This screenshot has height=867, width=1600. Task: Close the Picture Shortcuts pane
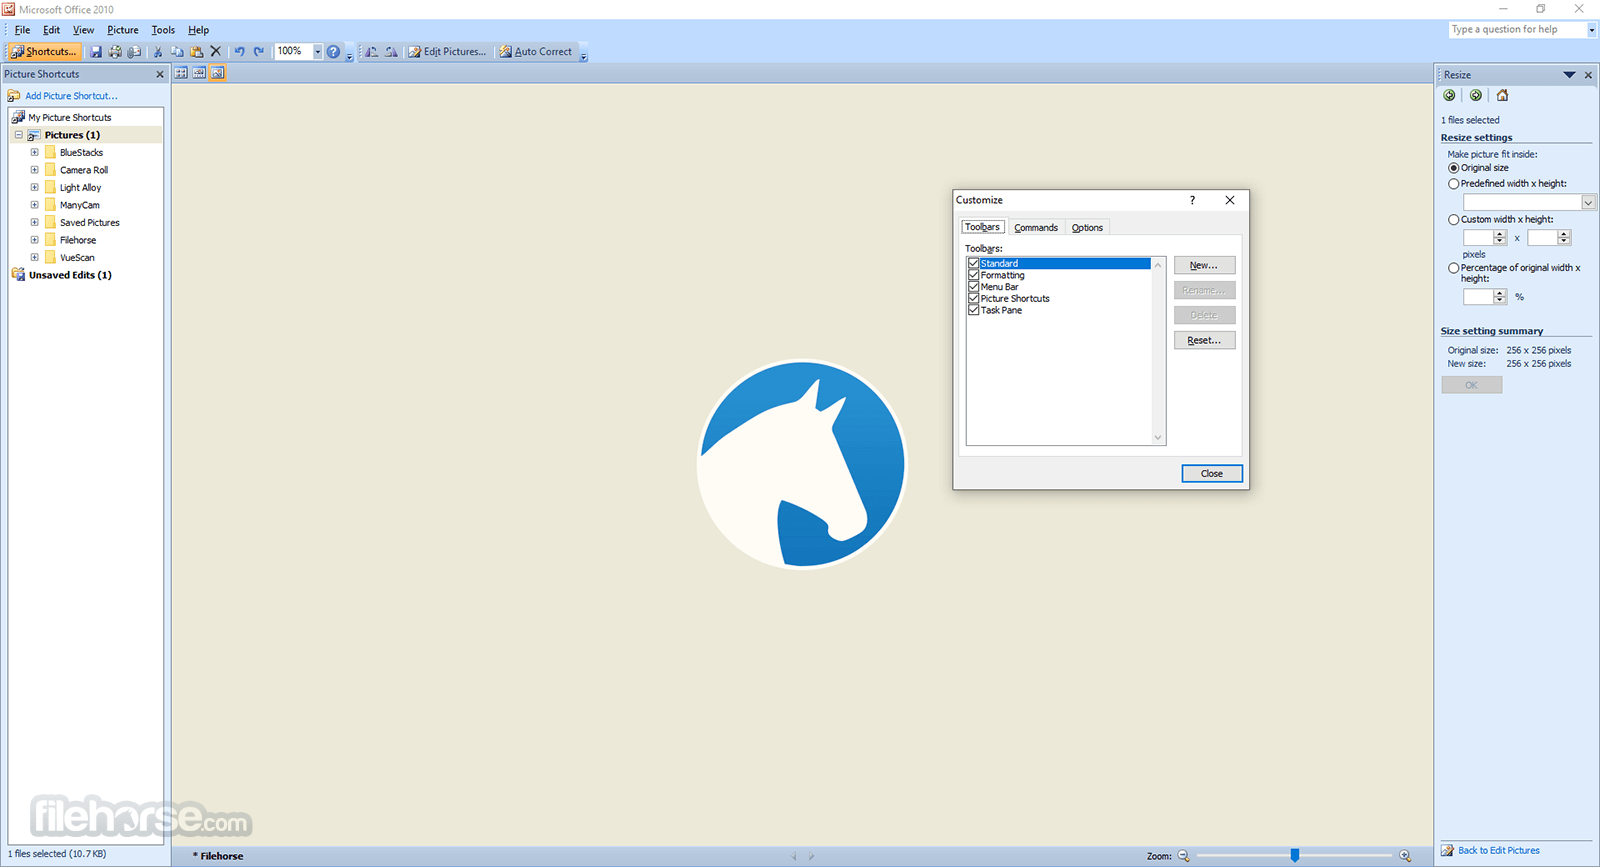(x=160, y=74)
